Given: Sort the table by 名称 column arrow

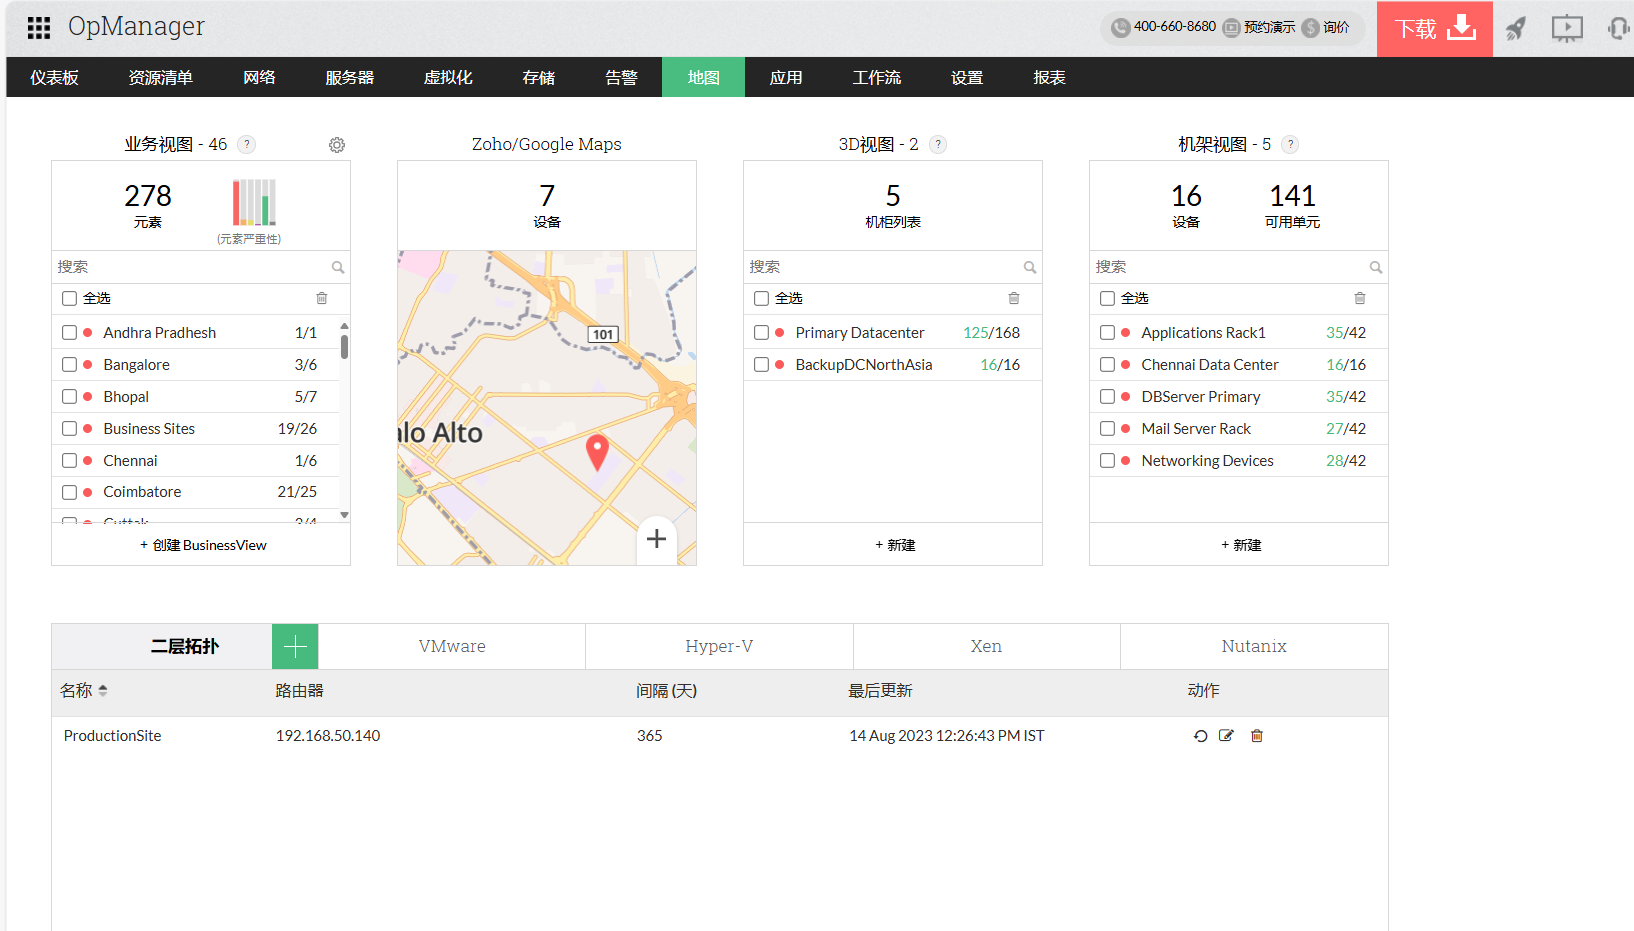Looking at the screenshot, I should click(x=103, y=691).
